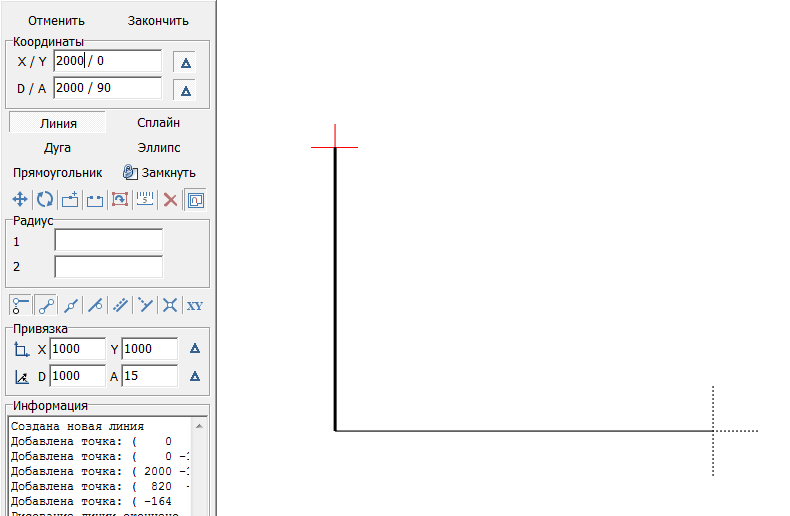Click the add point icon with plus
The height and width of the screenshot is (516, 790).
pyautogui.click(x=70, y=200)
